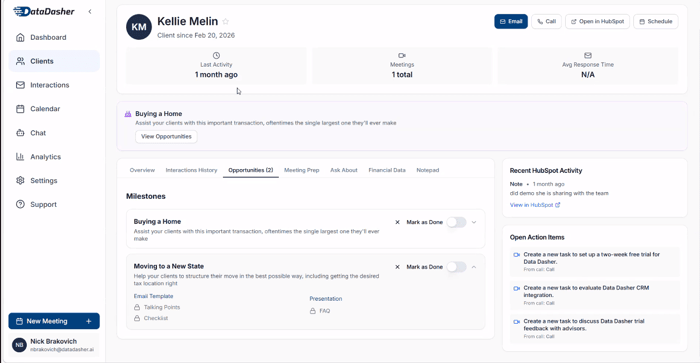The width and height of the screenshot is (700, 363).
Task: Open the two-week free trial action item
Action: [595, 262]
